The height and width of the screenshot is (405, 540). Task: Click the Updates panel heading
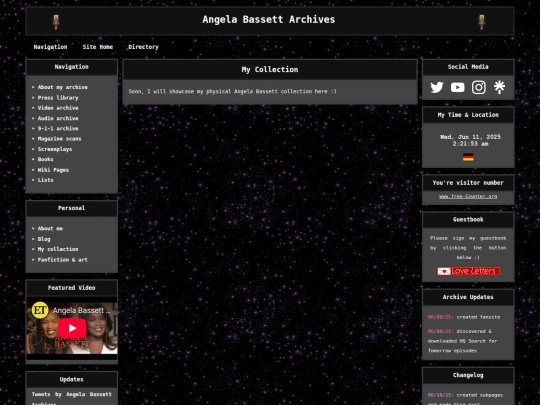(72, 379)
